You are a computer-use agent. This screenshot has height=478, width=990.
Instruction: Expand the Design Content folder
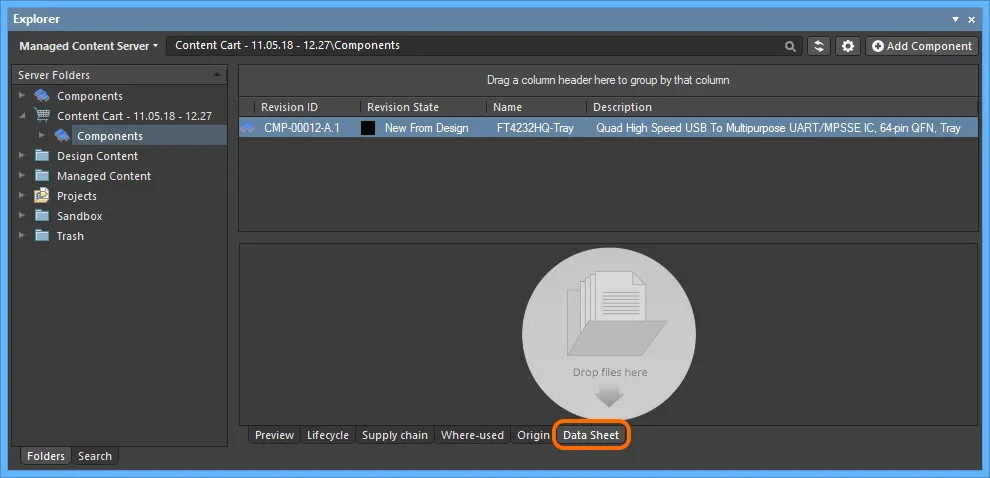point(23,156)
